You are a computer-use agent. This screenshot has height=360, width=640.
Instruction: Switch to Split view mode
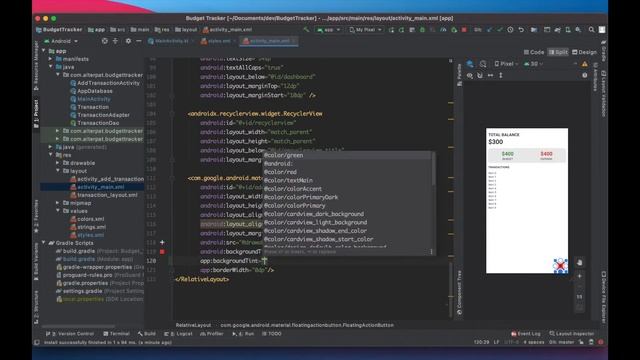[558, 52]
